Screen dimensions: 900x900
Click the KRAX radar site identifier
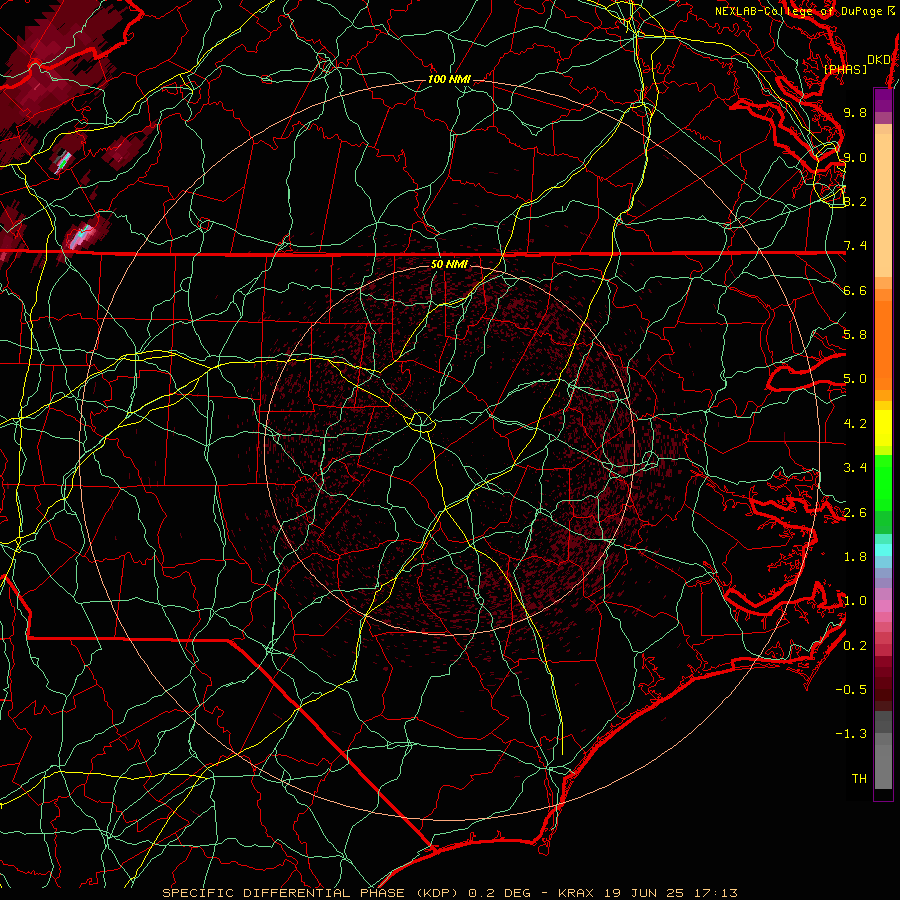coord(577,893)
